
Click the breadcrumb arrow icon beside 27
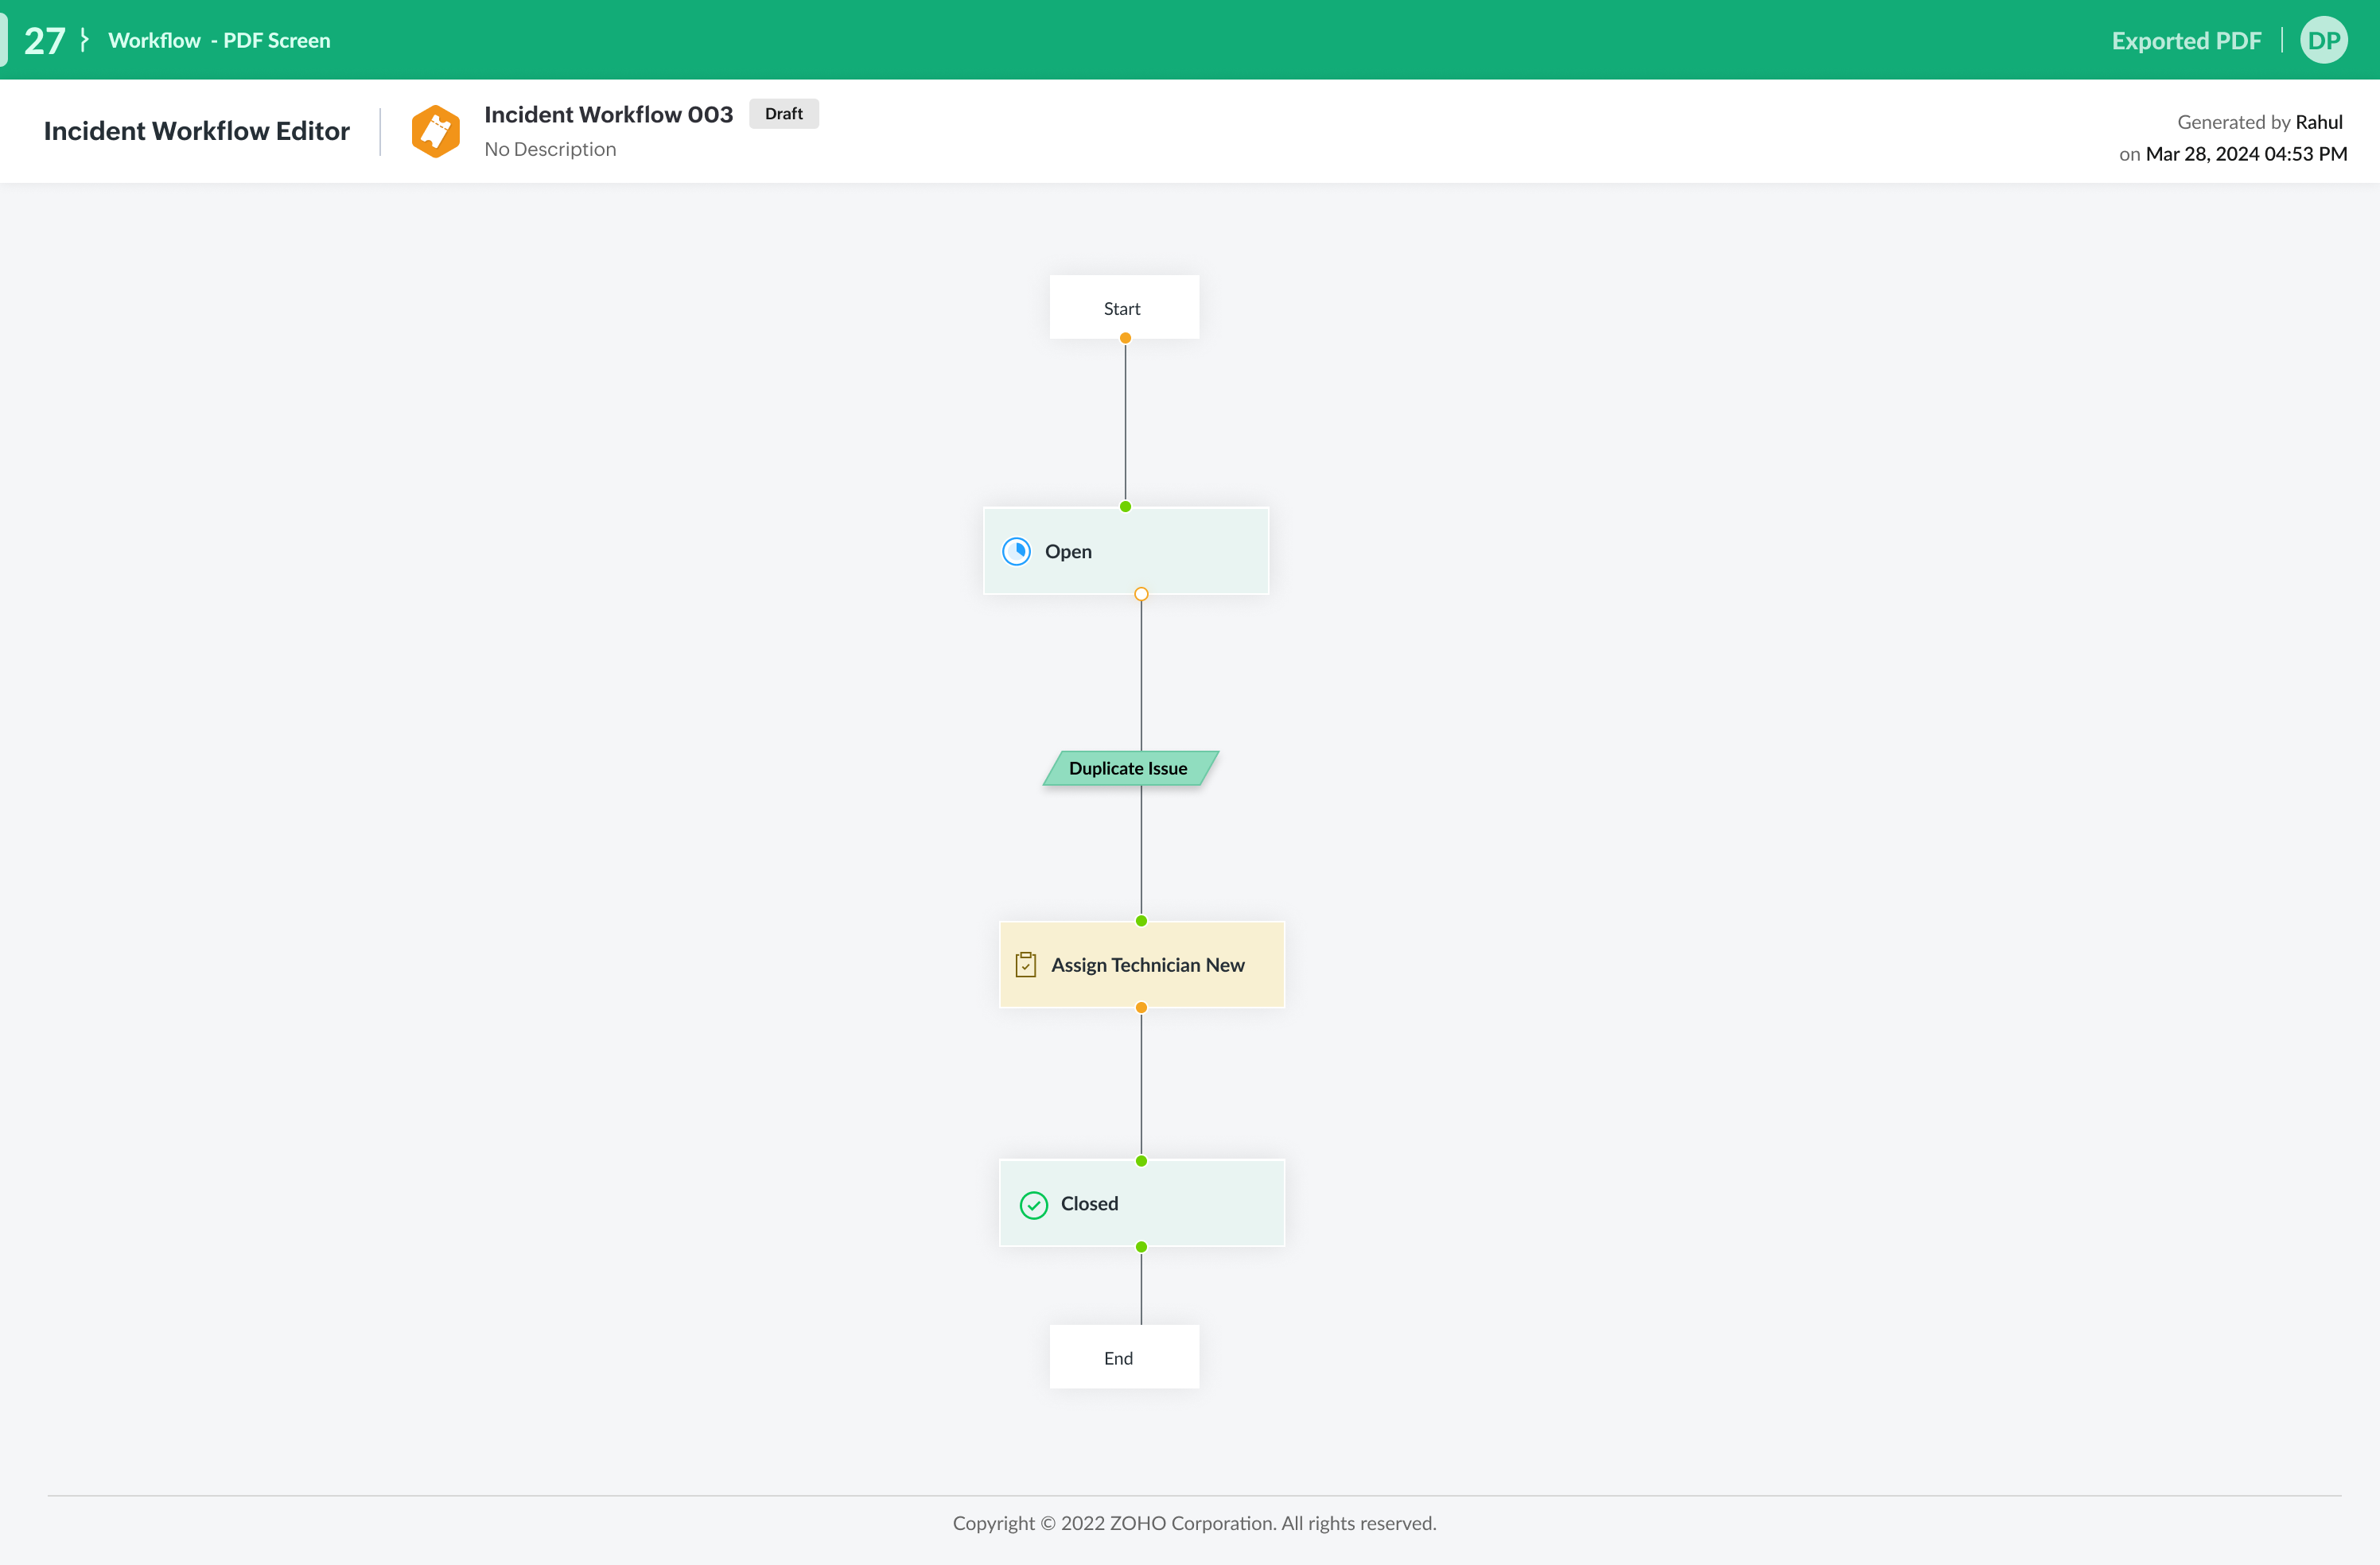[85, 40]
